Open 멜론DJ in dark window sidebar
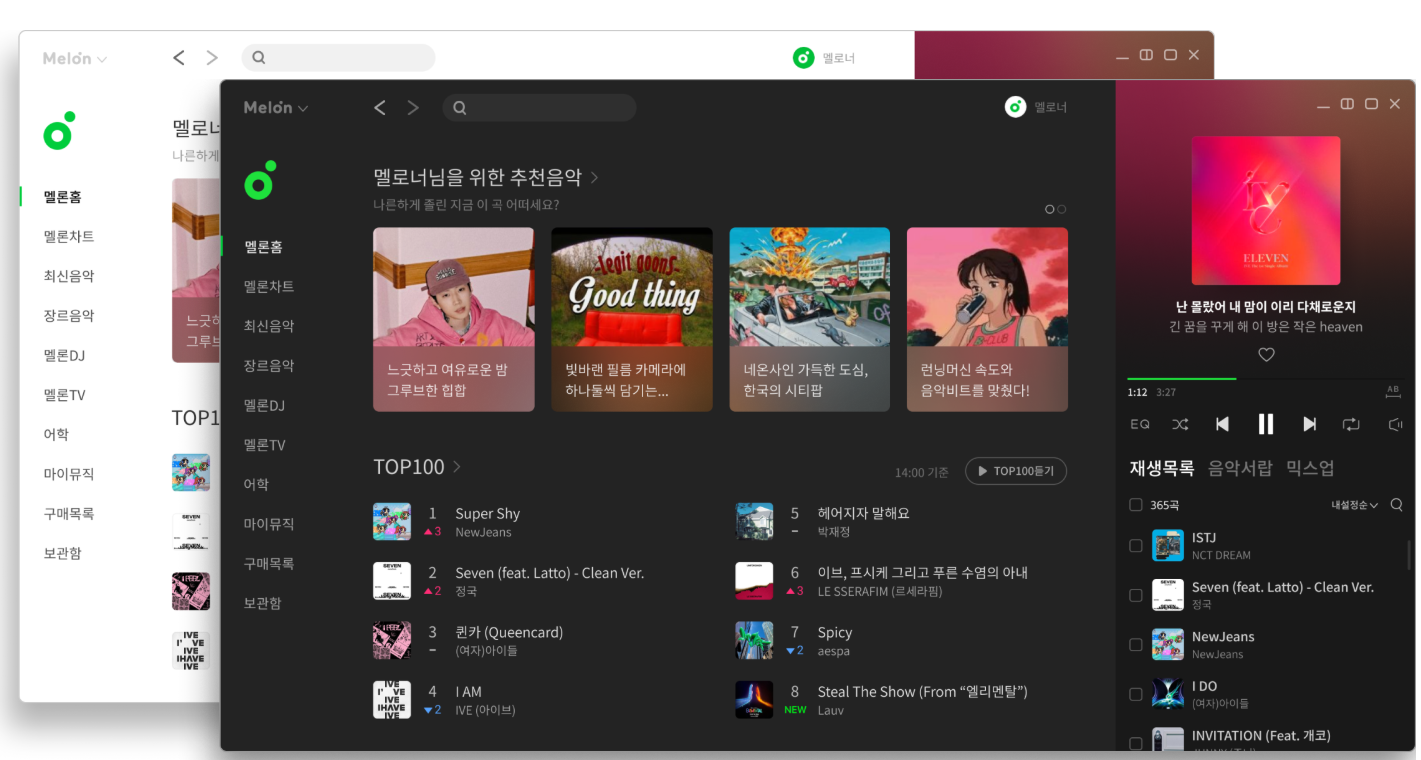 265,405
